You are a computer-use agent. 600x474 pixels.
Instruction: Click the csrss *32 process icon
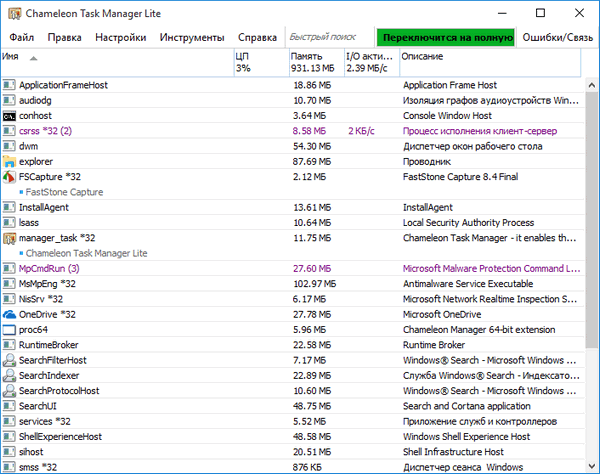[x=9, y=131]
